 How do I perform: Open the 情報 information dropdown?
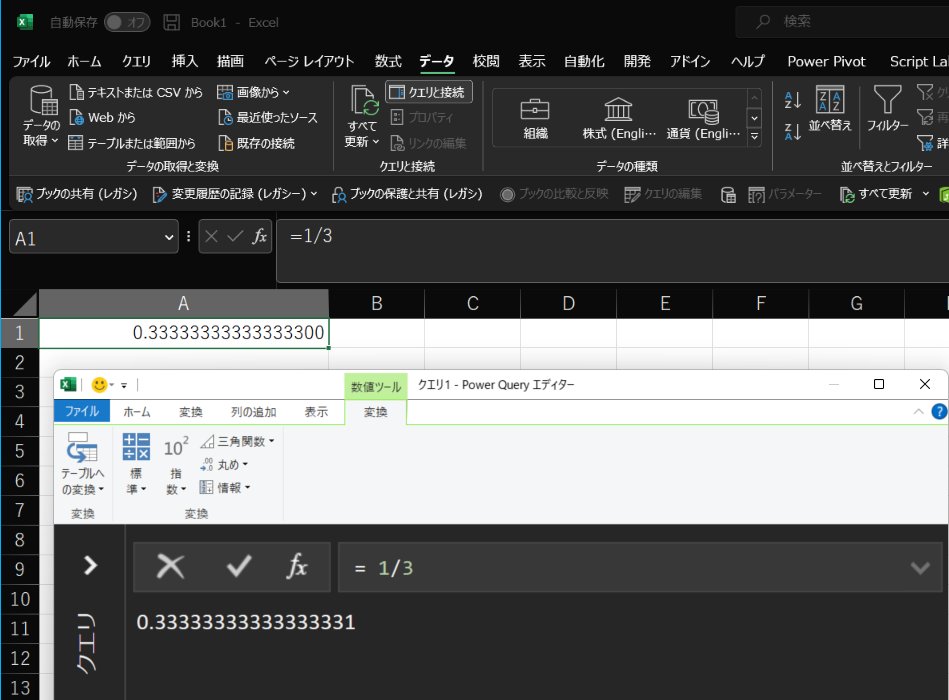click(x=225, y=488)
